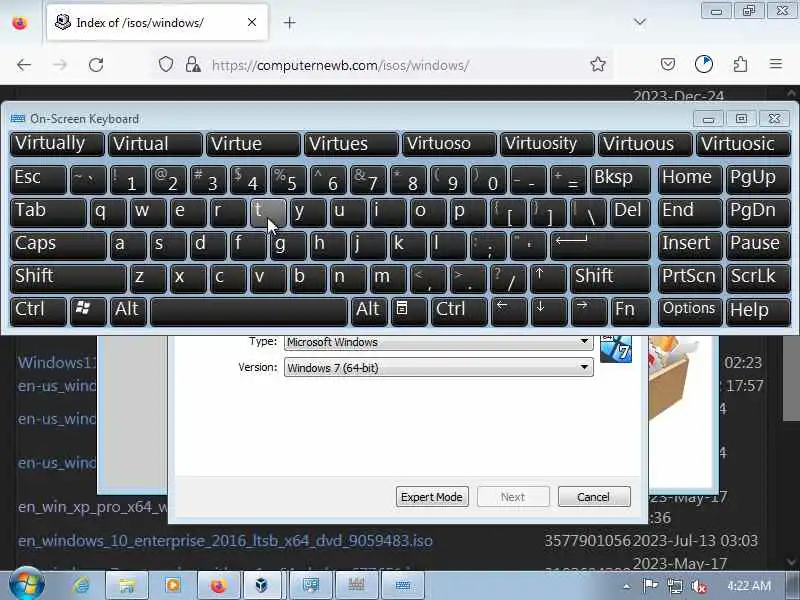Tap the spacebar on on-screen keyboard
Viewport: 800px width, 600px height.
coord(249,312)
